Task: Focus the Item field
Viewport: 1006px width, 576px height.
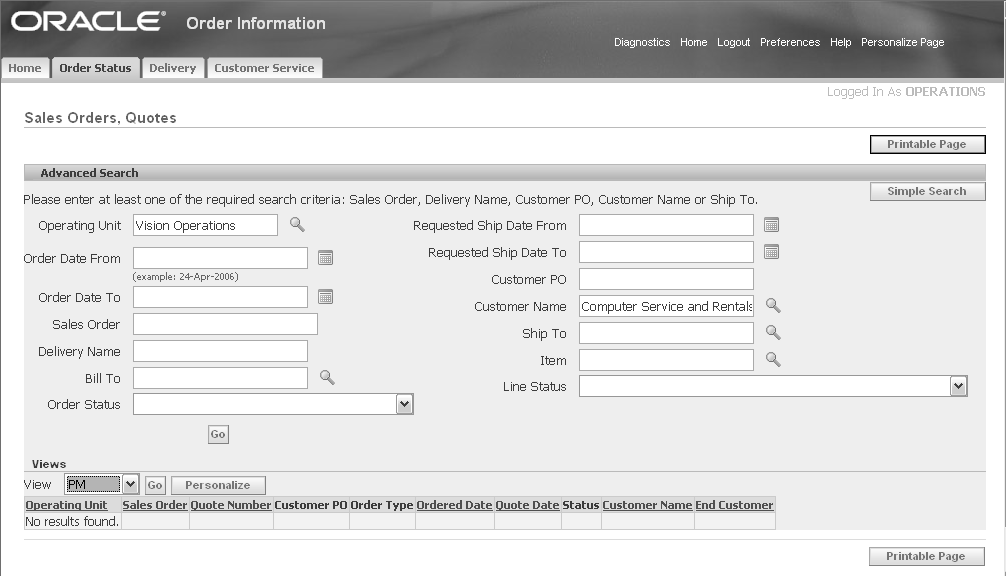Action: 666,360
